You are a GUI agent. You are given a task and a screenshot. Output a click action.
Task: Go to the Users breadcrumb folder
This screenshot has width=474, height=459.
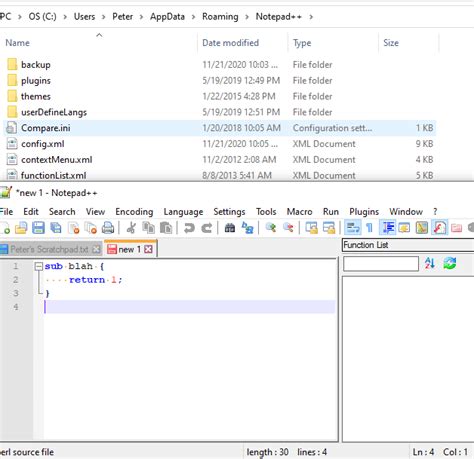84,17
